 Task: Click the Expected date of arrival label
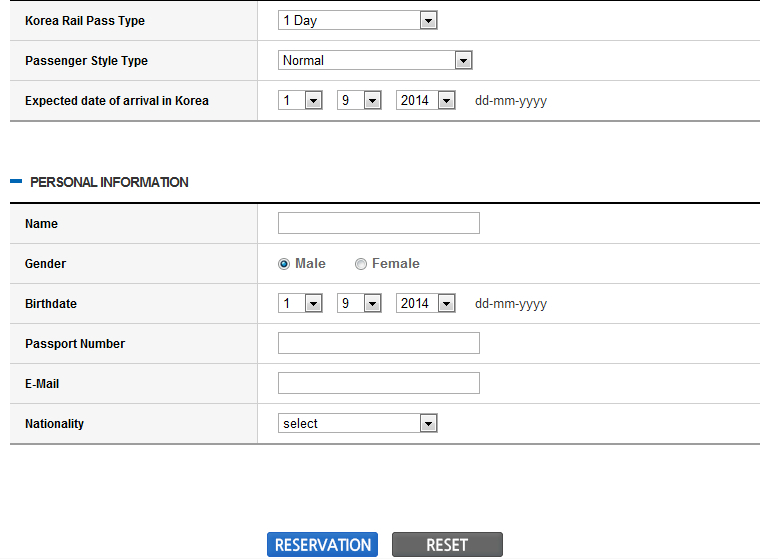tap(116, 101)
